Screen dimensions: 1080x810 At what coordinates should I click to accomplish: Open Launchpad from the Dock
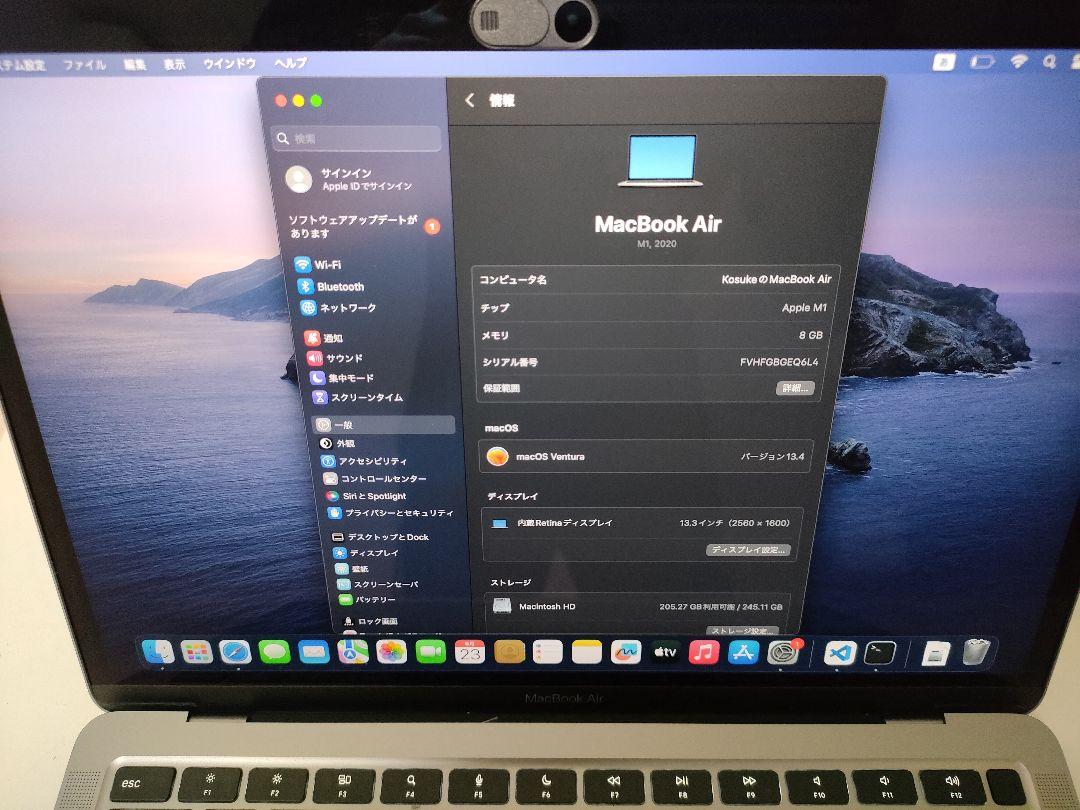(196, 652)
